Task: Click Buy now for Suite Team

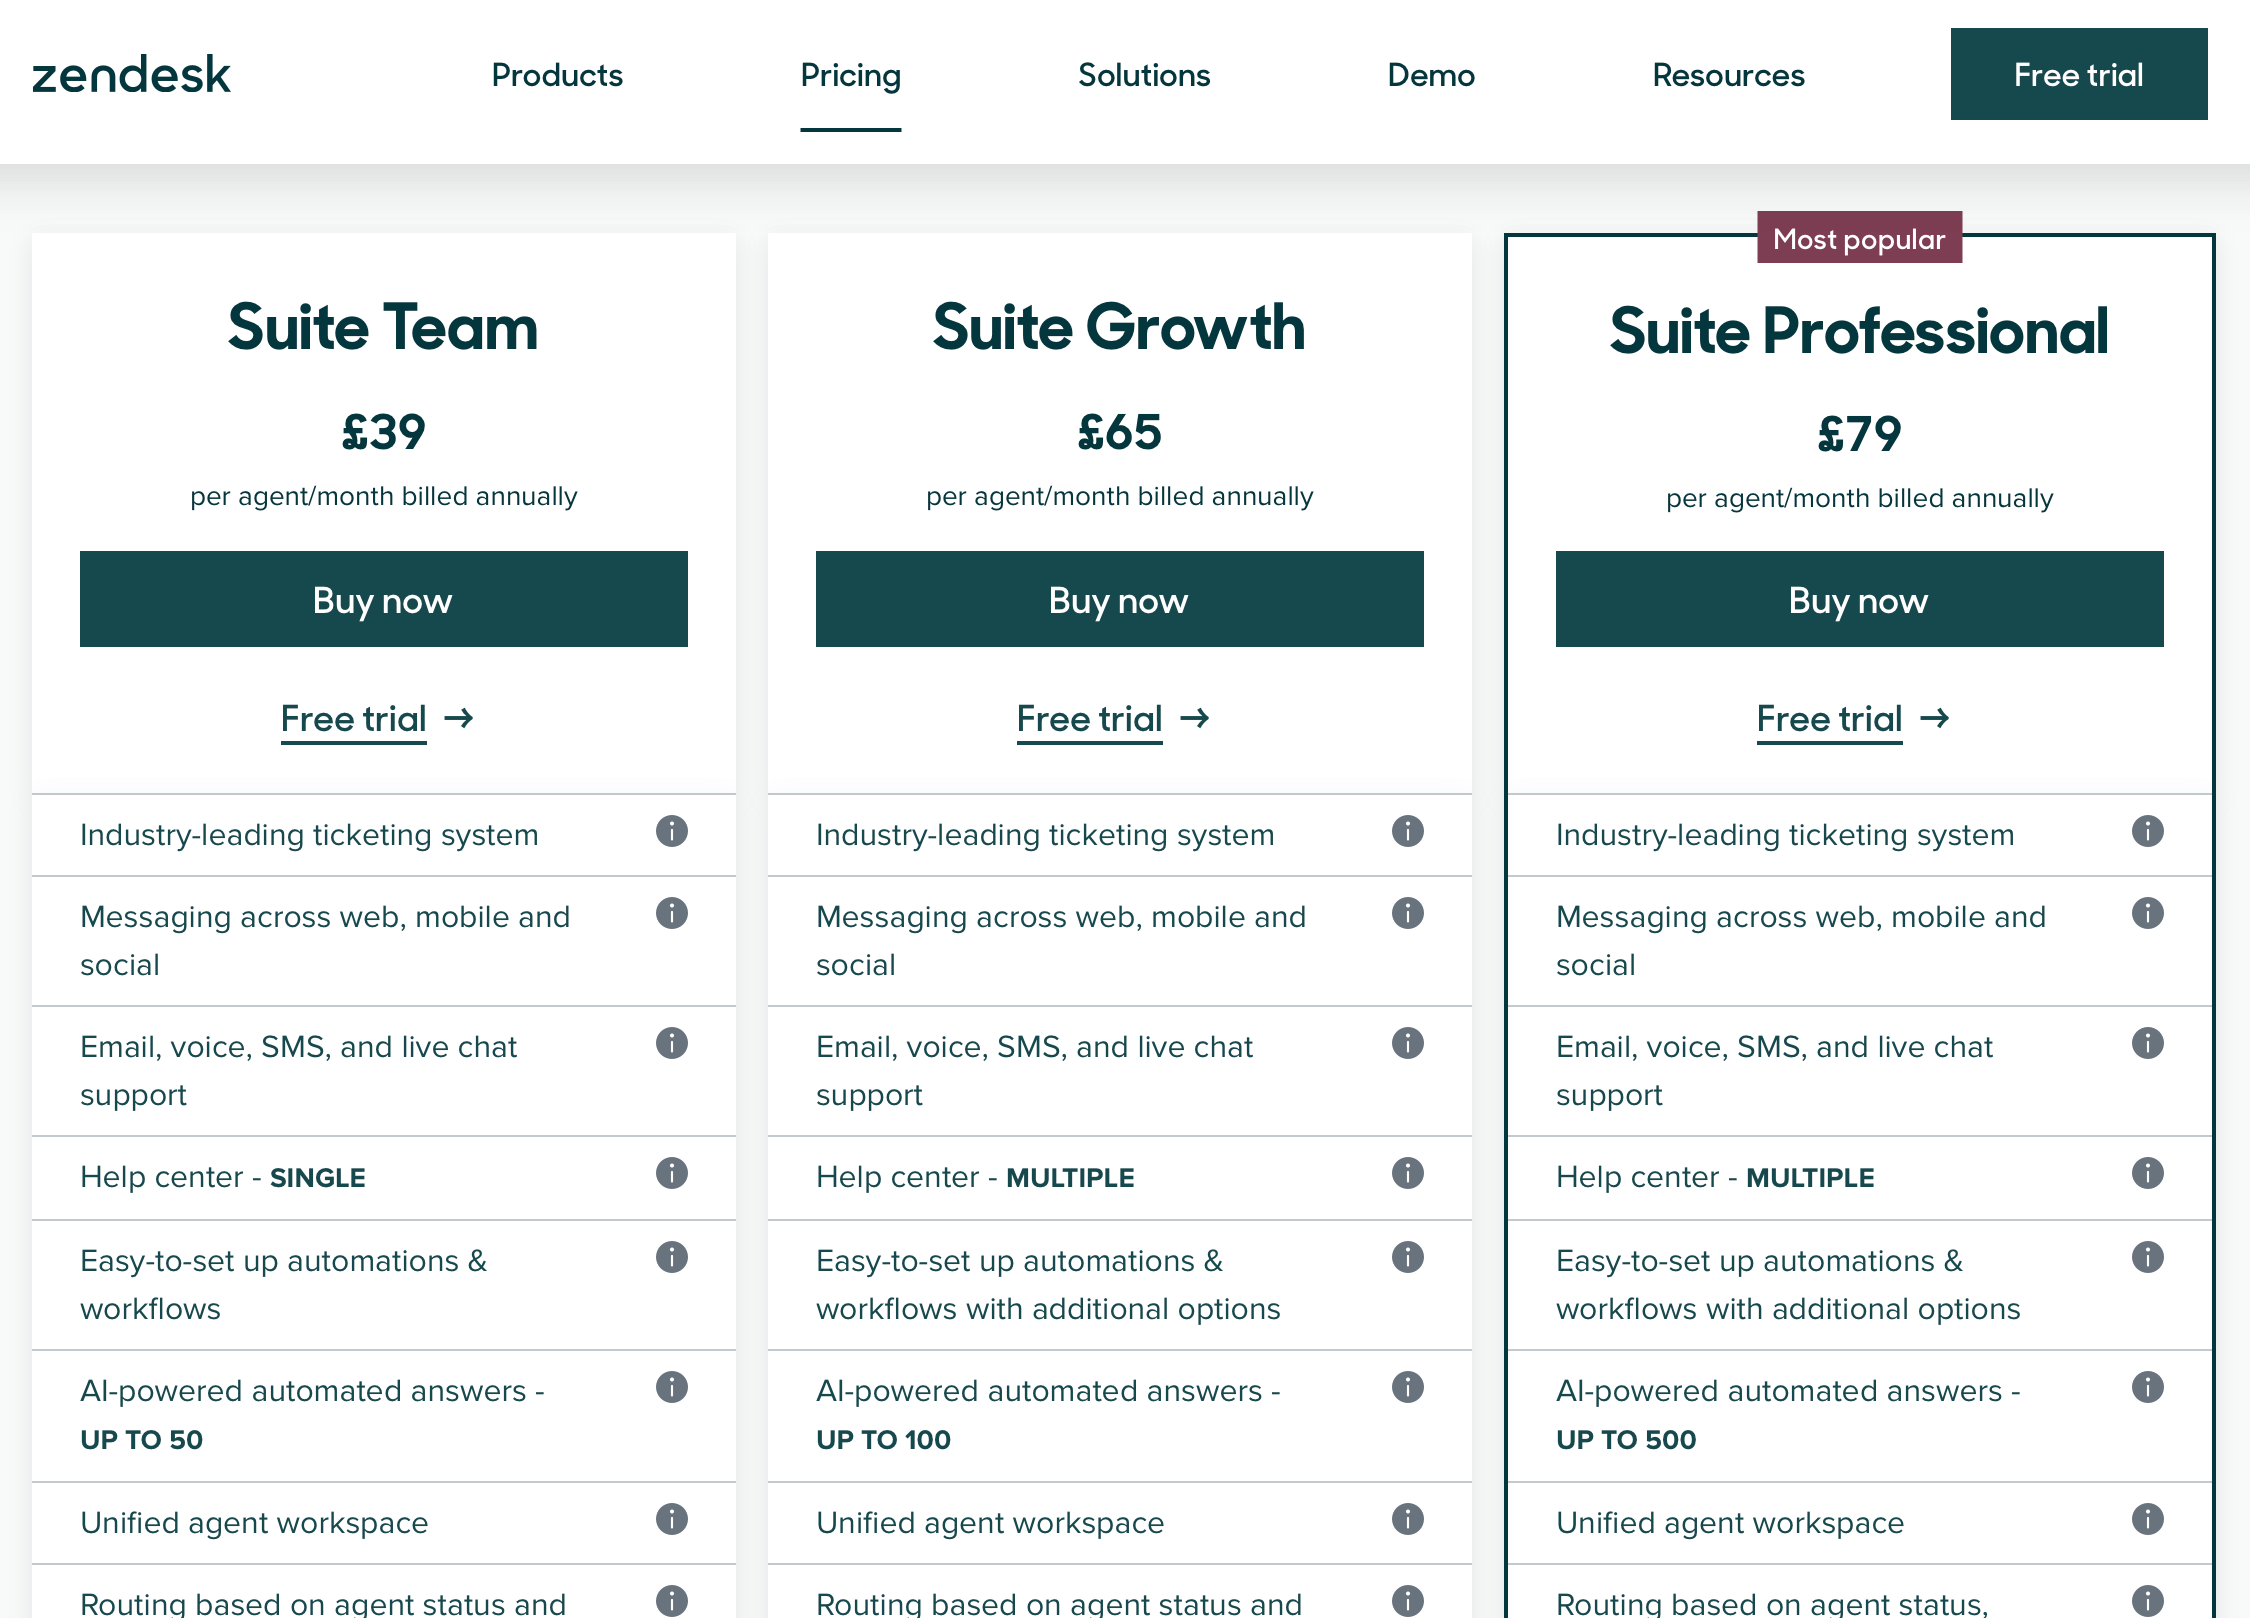Action: pos(383,599)
